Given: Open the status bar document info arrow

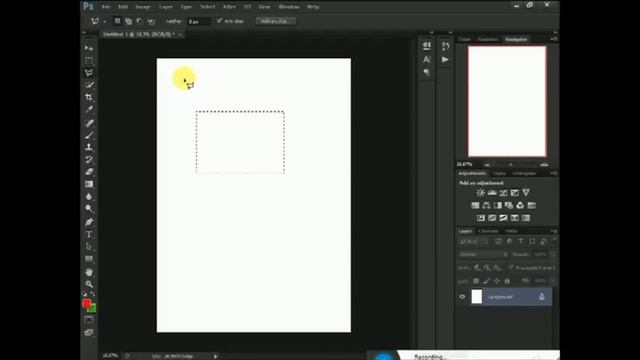Looking at the screenshot, I should pyautogui.click(x=216, y=356).
